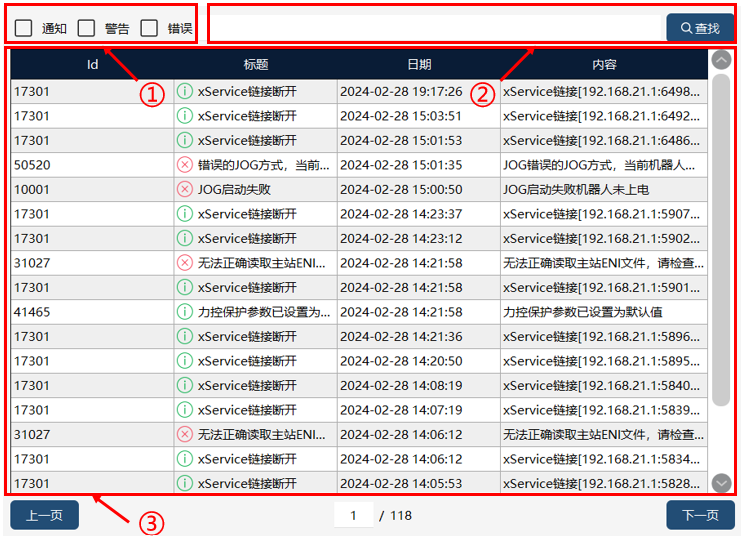This screenshot has height=537, width=741.
Task: Click the info icon in the 19:17:26 log row
Action: 185,91
